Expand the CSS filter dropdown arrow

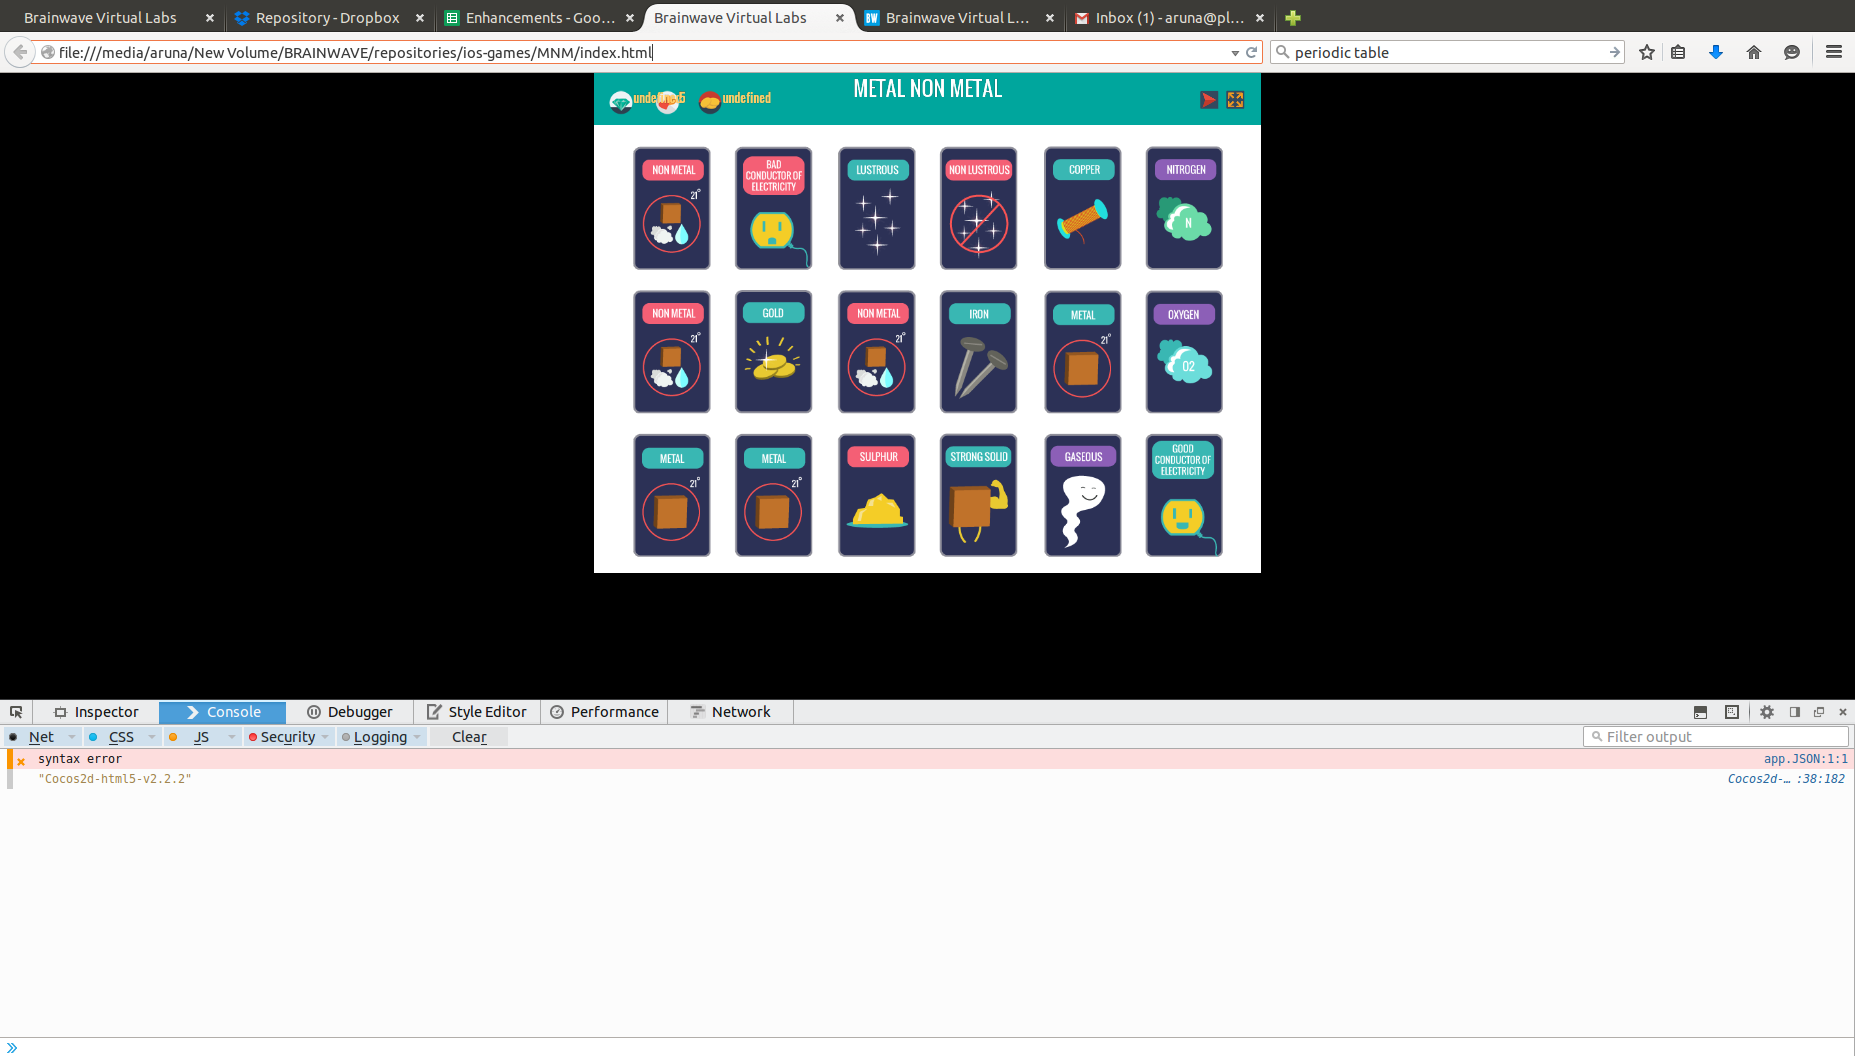[152, 737]
